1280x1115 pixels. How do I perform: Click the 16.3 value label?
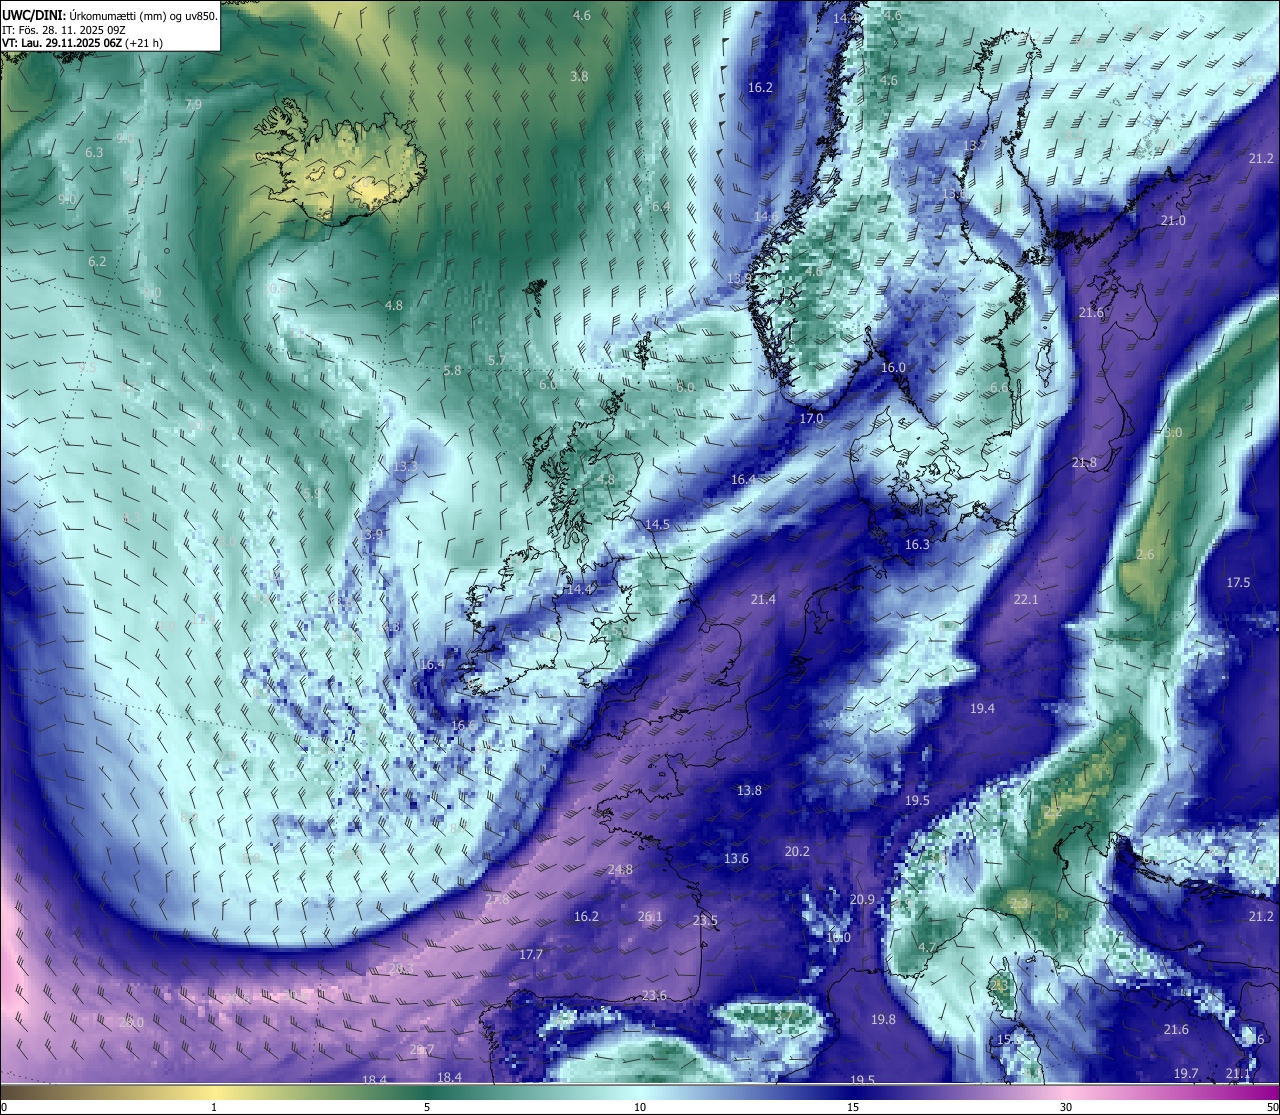point(917,545)
